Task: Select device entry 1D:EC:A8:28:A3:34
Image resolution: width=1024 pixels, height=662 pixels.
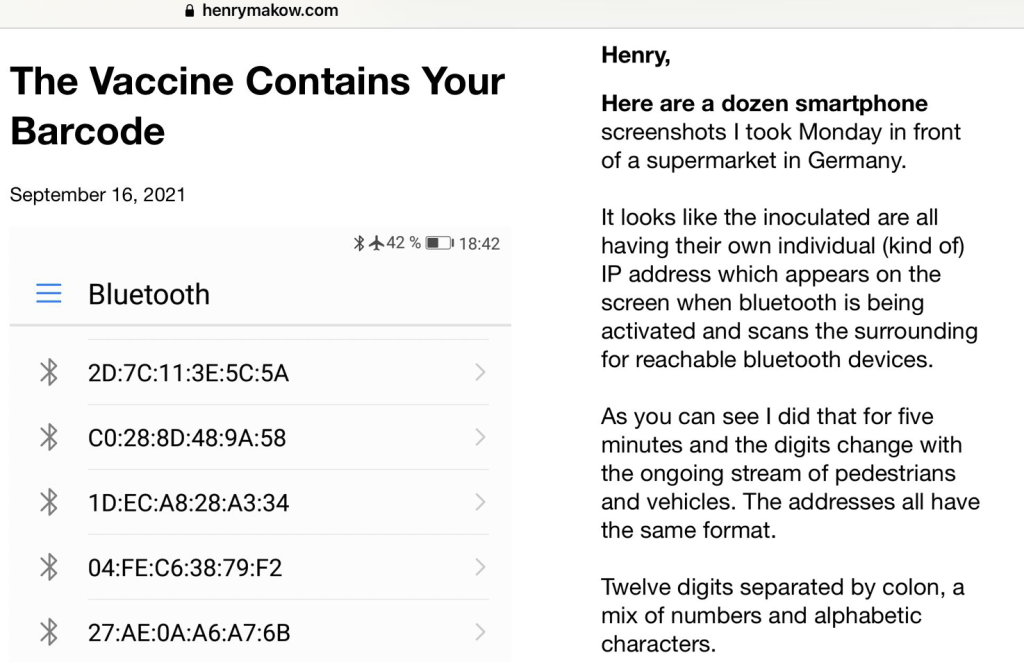Action: (188, 503)
